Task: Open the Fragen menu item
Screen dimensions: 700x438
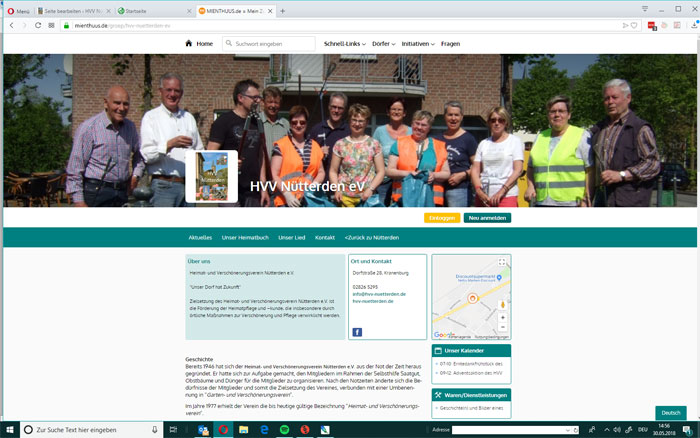Action: point(450,44)
